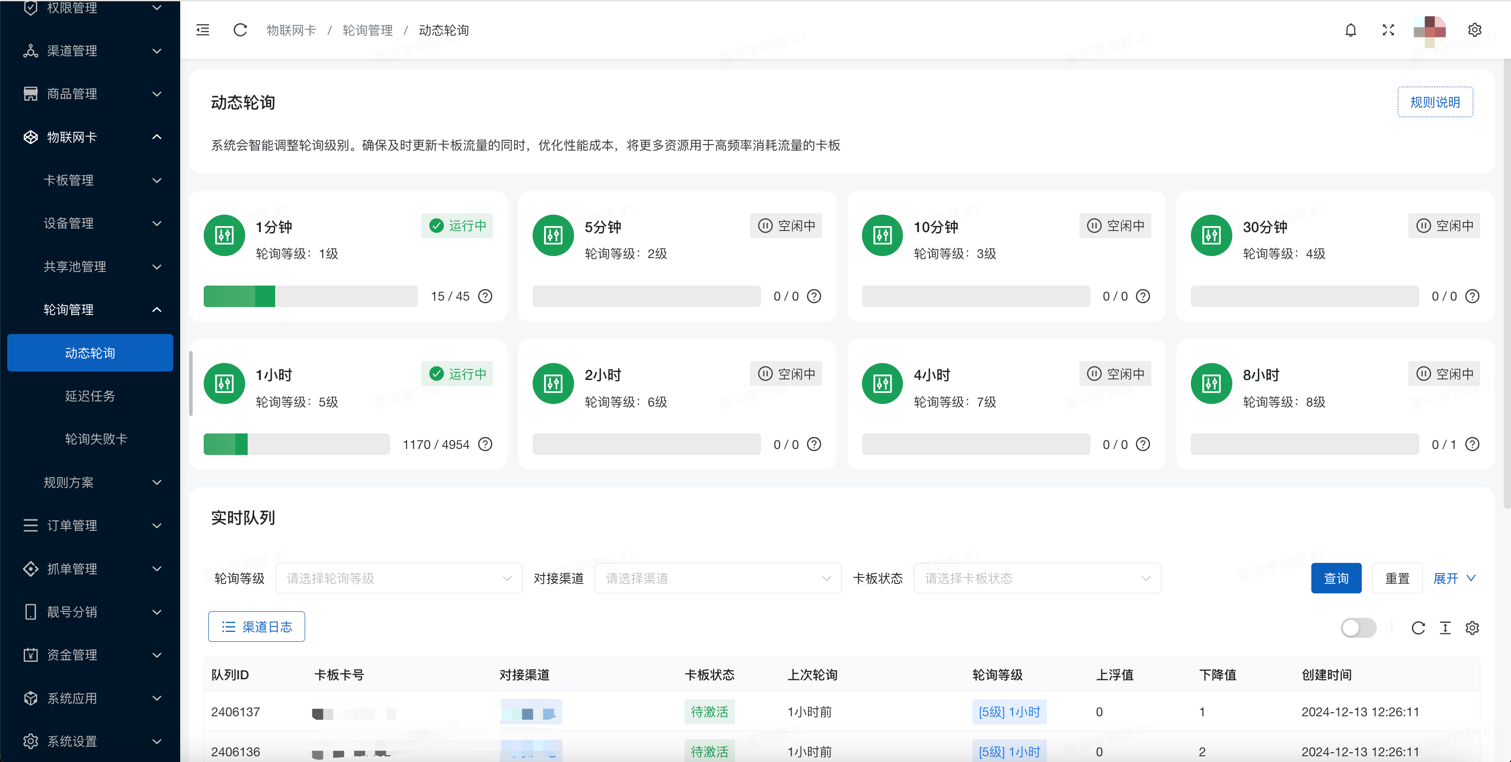The width and height of the screenshot is (1511, 762).
Task: Expand more filters with 展开
Action: click(x=1454, y=578)
